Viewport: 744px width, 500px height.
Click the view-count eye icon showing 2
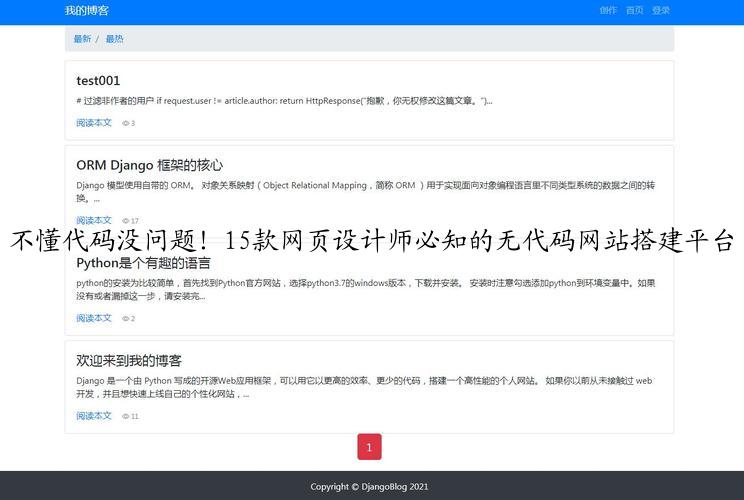126,319
